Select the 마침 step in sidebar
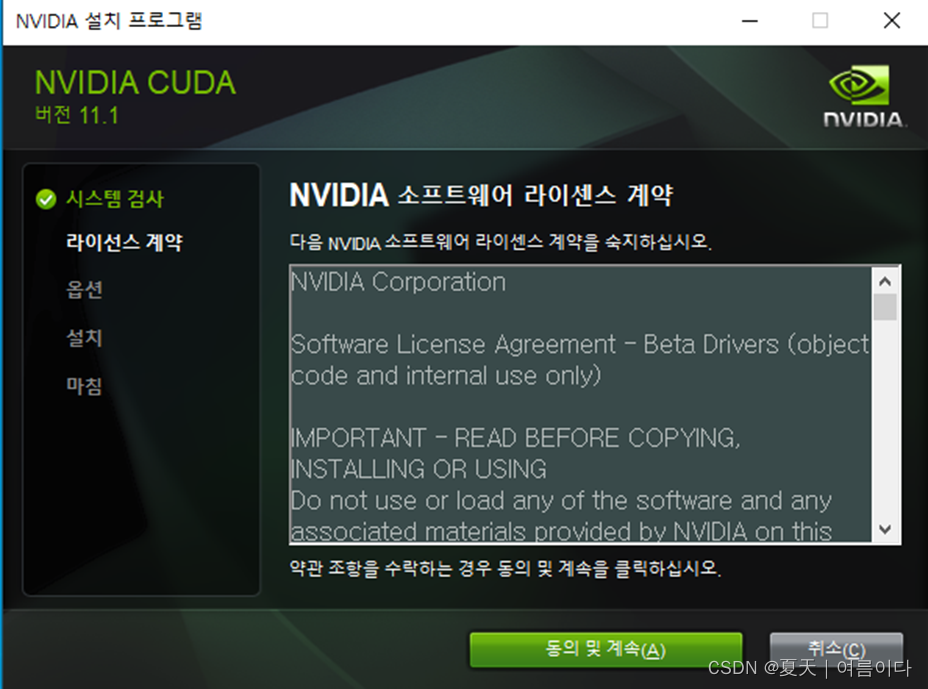928x689 pixels. coord(84,386)
